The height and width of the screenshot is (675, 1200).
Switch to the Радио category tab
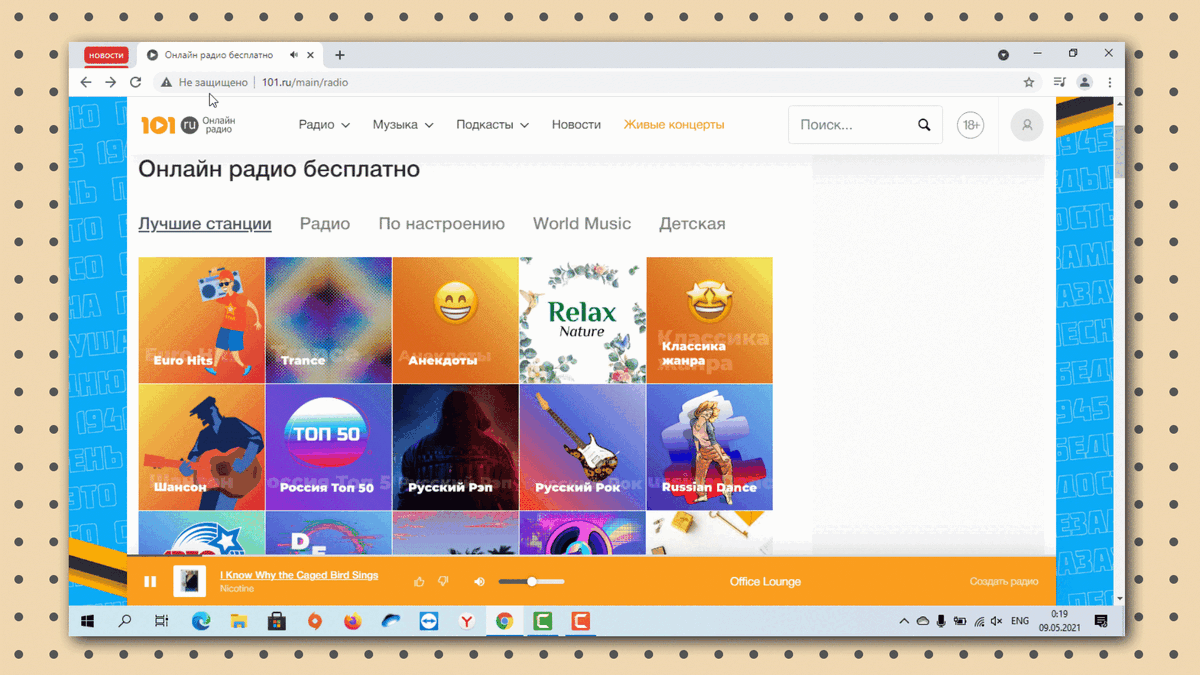pos(325,224)
